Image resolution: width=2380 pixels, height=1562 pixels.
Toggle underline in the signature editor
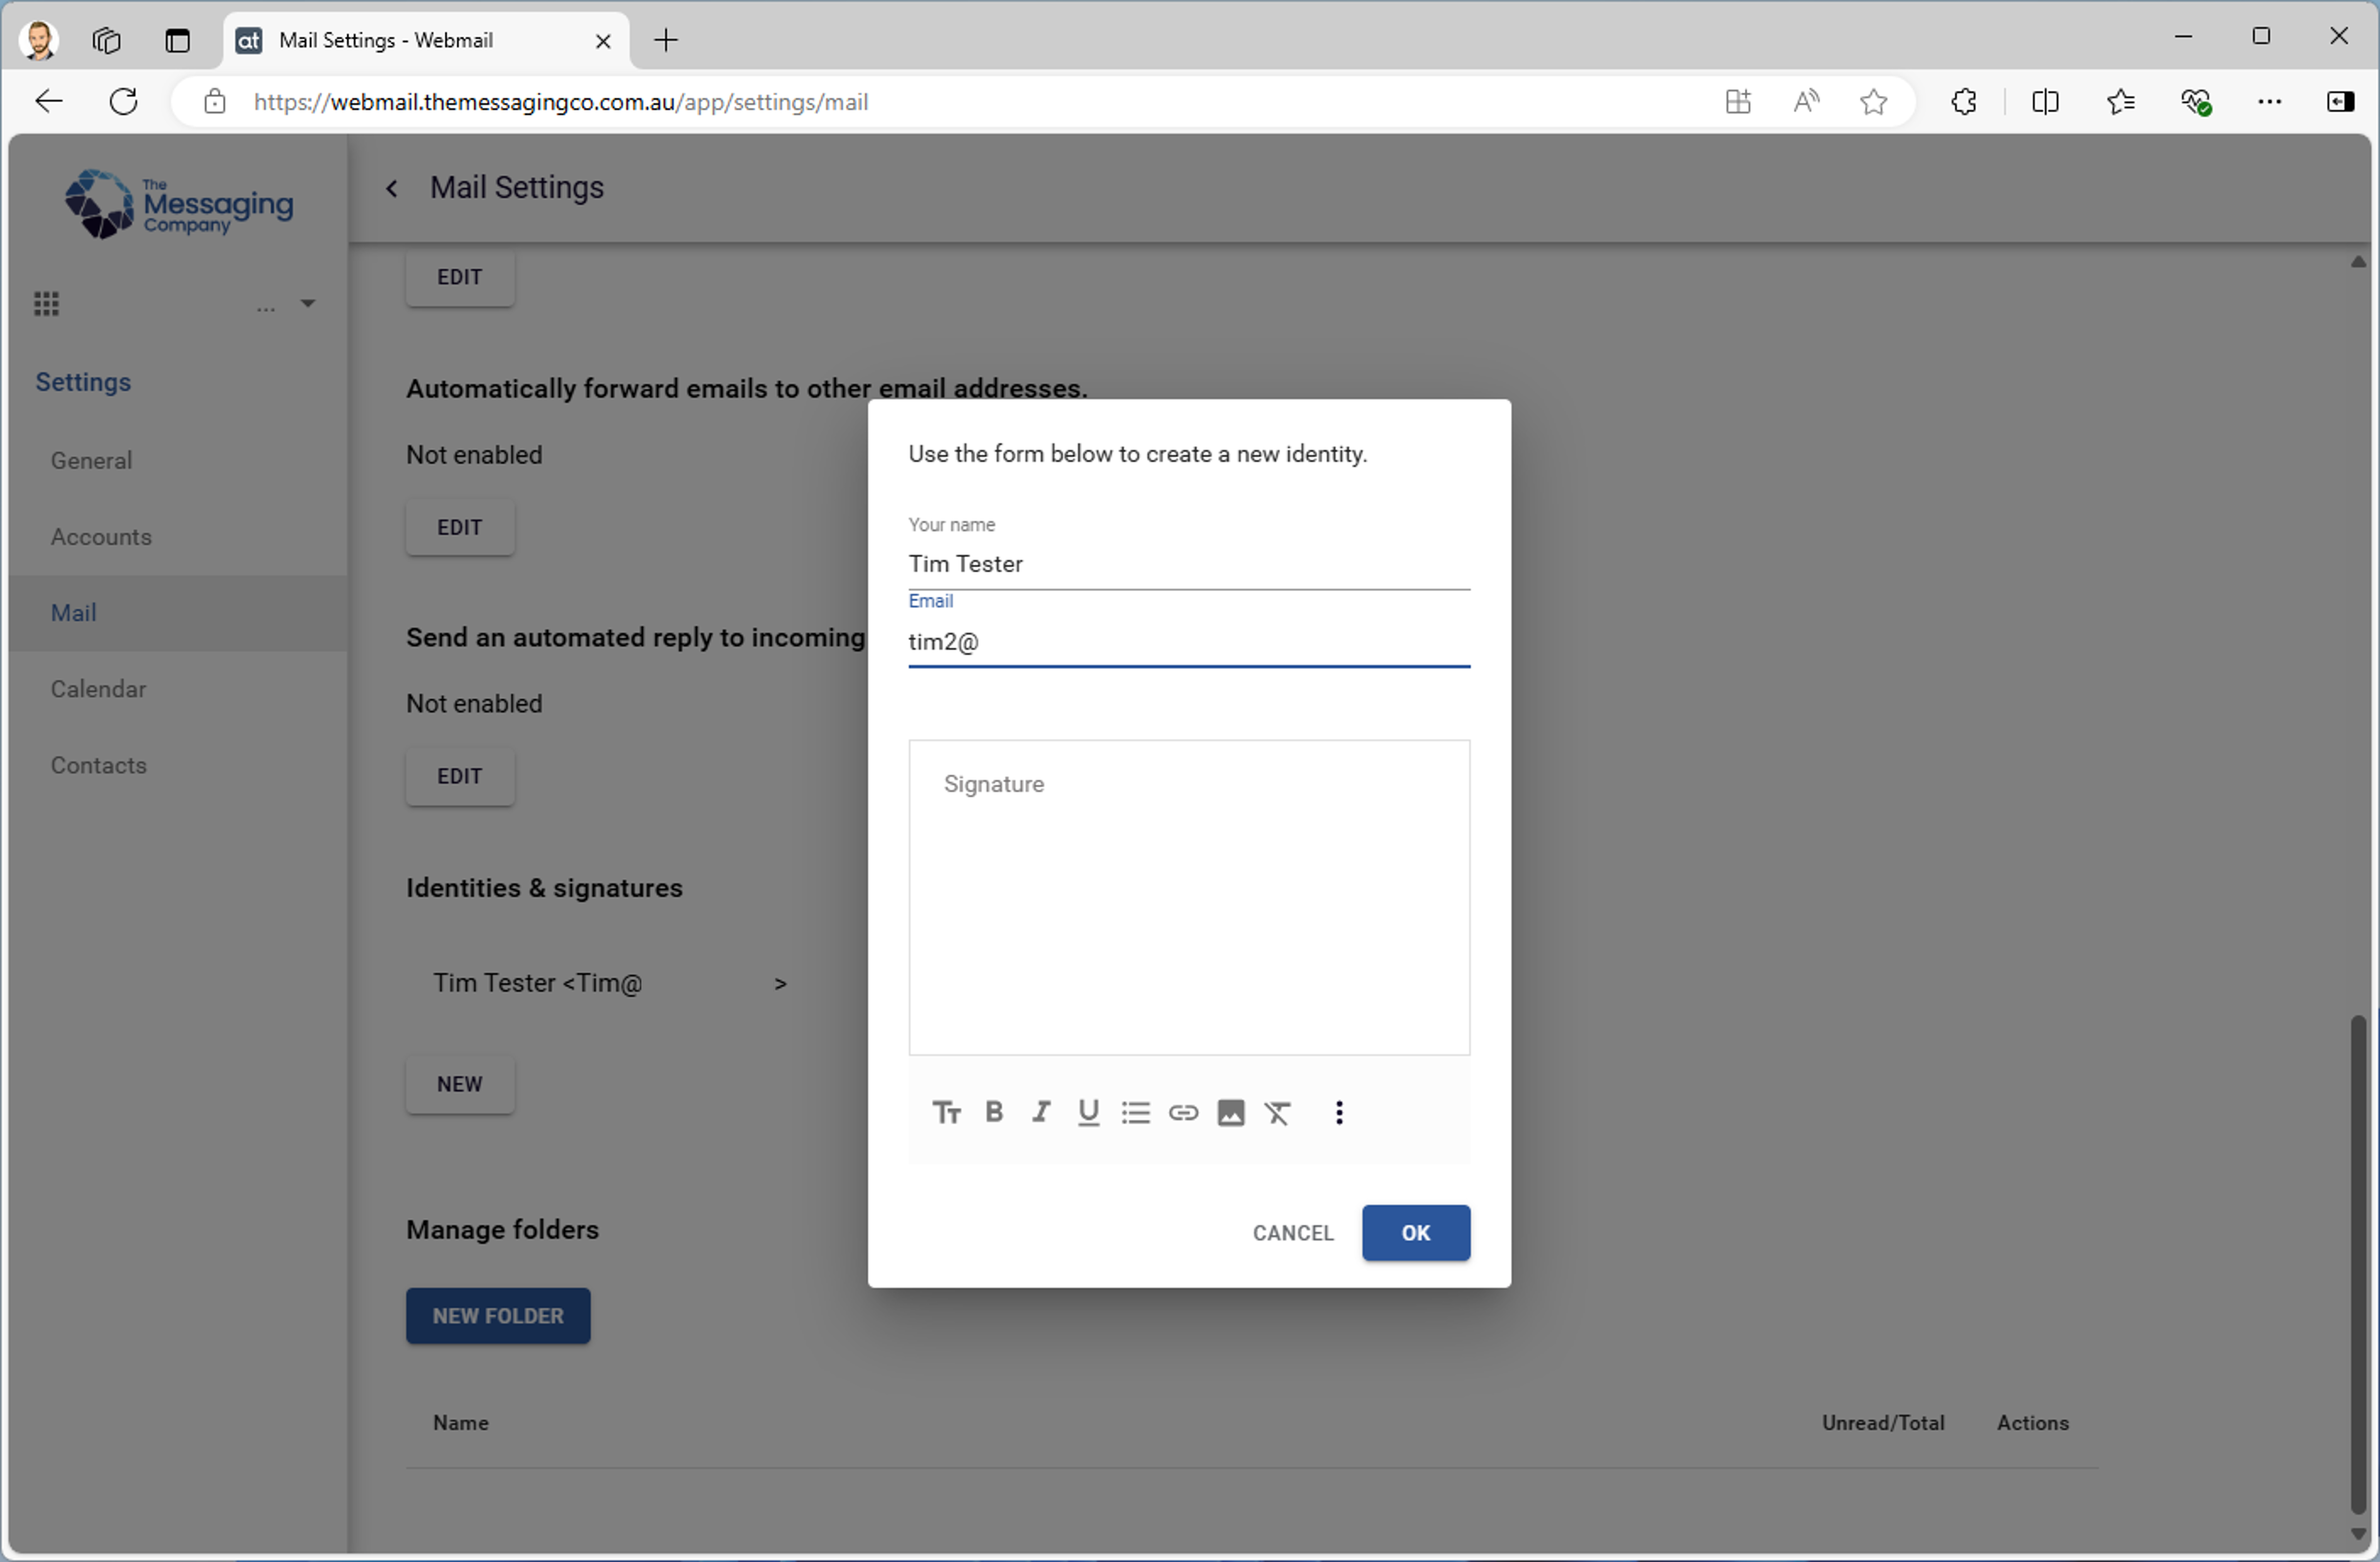1088,1113
